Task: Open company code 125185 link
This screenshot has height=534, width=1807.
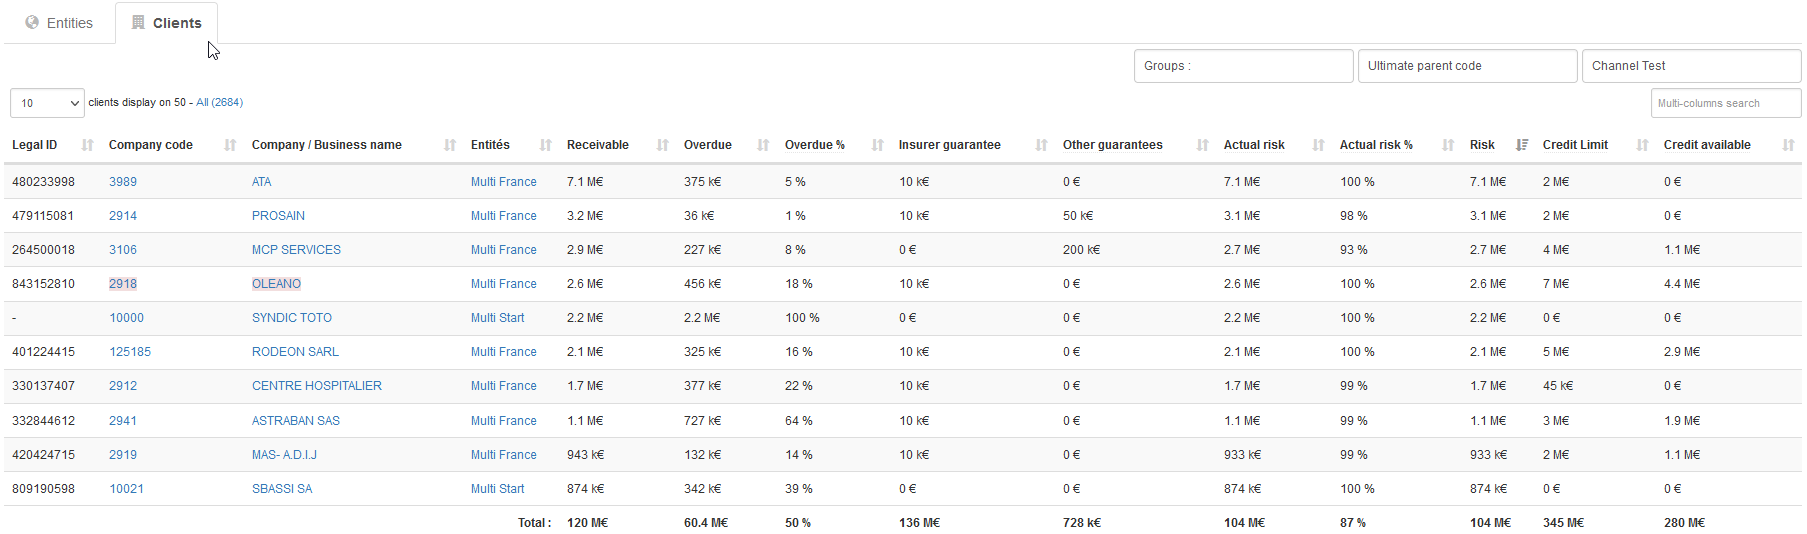Action: [x=130, y=352]
